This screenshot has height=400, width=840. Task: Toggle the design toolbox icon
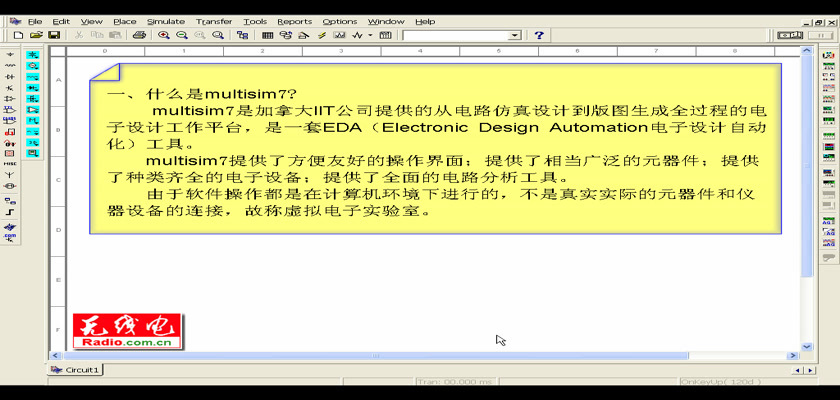(243, 35)
